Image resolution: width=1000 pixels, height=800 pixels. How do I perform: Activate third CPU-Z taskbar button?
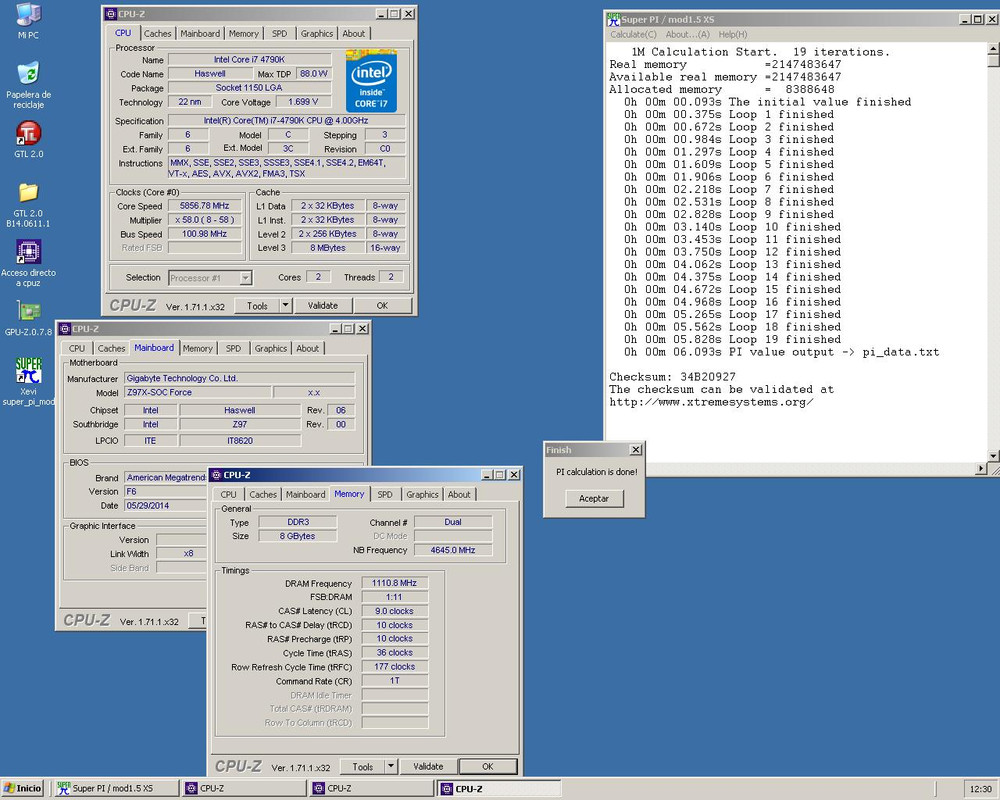499,789
